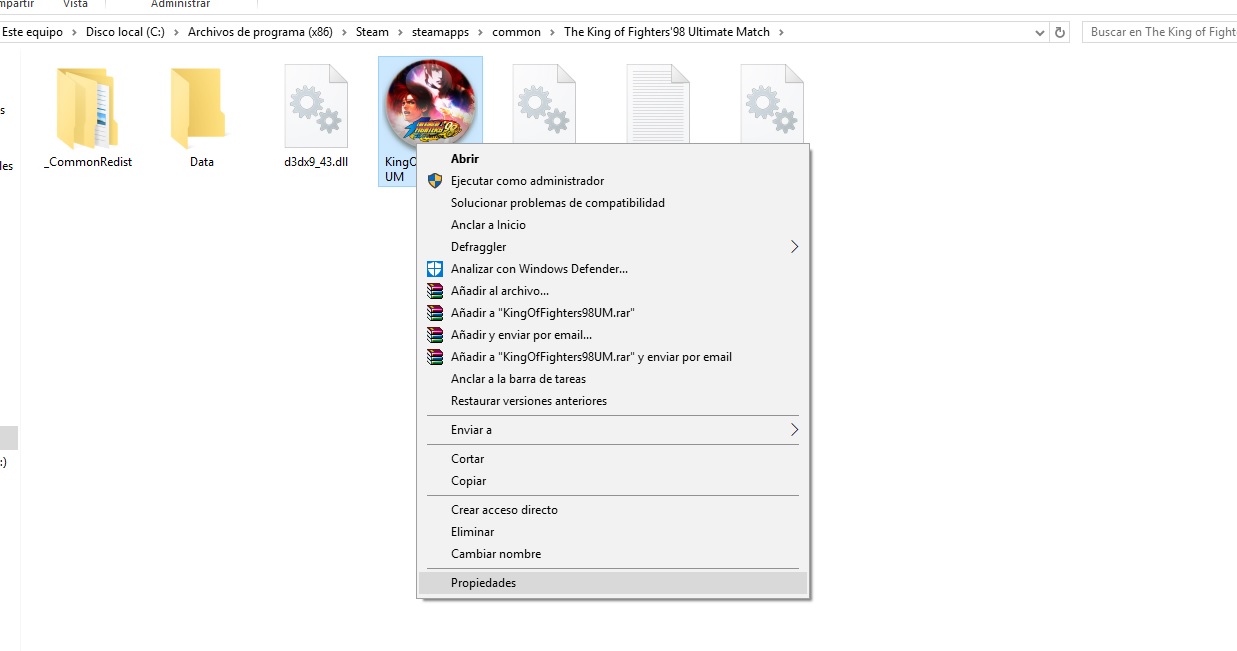Choose Copiar from the context menu
The width and height of the screenshot is (1237, 651).
click(613, 481)
